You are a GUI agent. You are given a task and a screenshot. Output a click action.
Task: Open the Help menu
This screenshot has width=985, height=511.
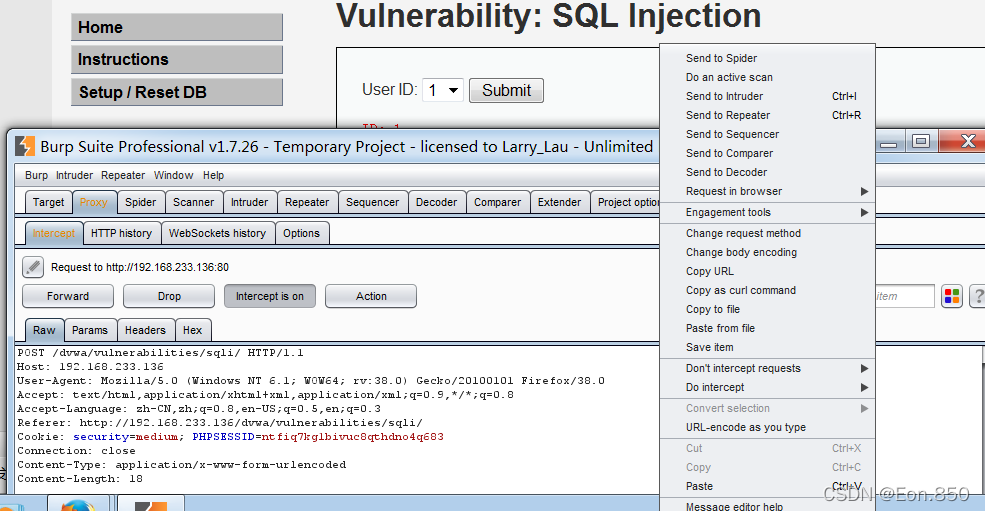click(x=213, y=175)
